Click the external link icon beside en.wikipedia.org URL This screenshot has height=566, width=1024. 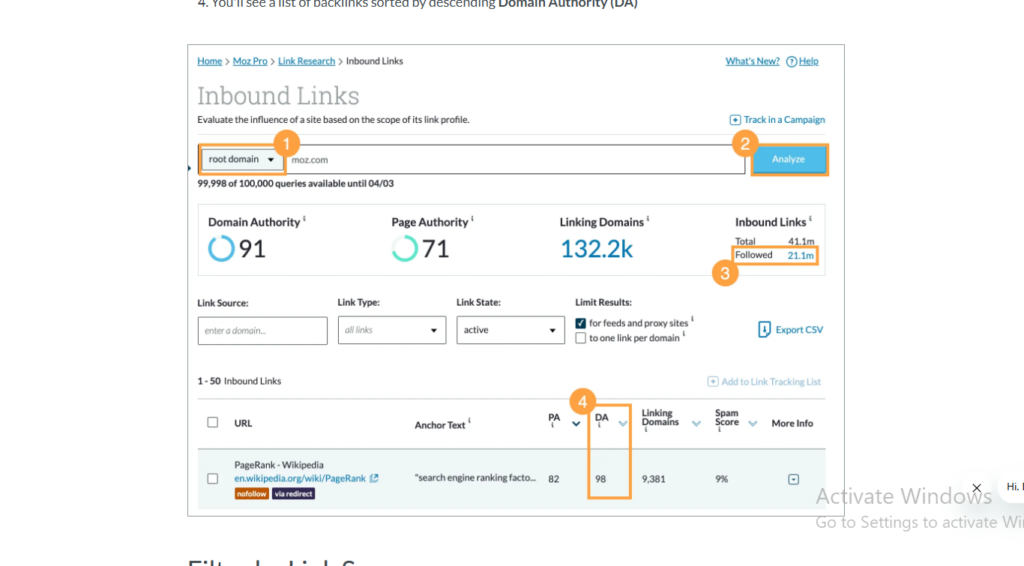(x=374, y=479)
